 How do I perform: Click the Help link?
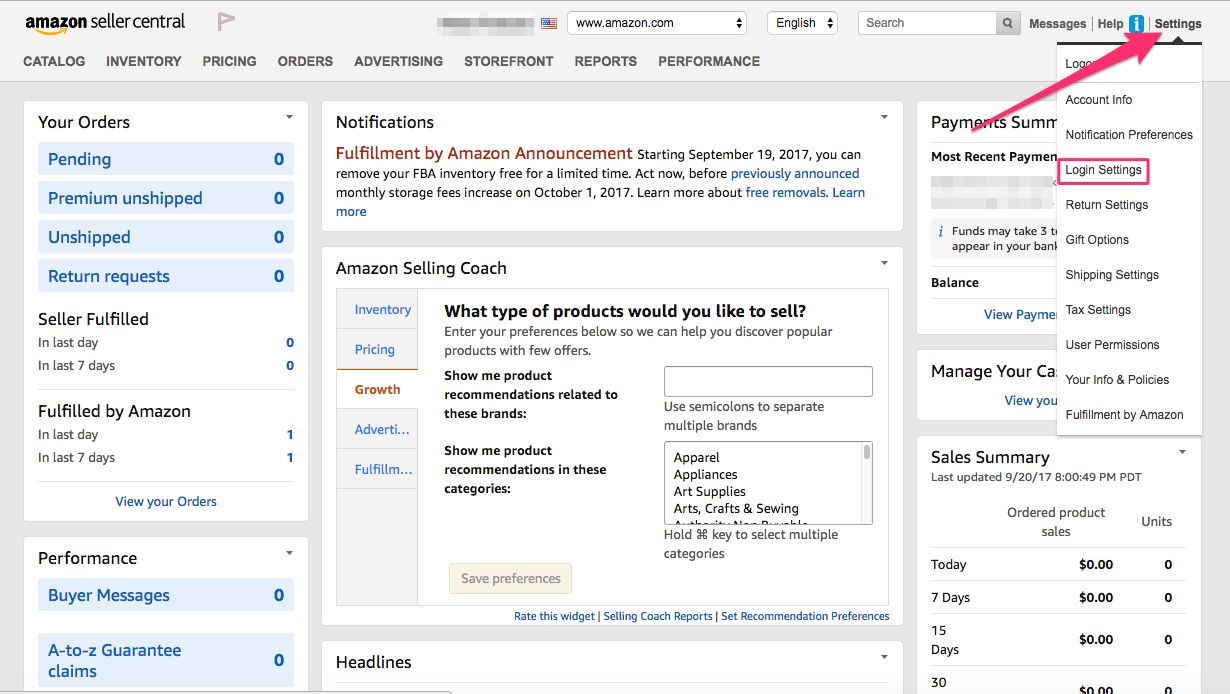(x=1110, y=24)
